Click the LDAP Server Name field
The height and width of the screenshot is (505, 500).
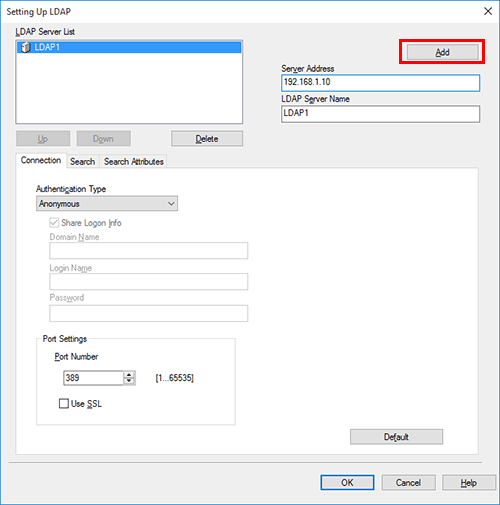[x=381, y=114]
